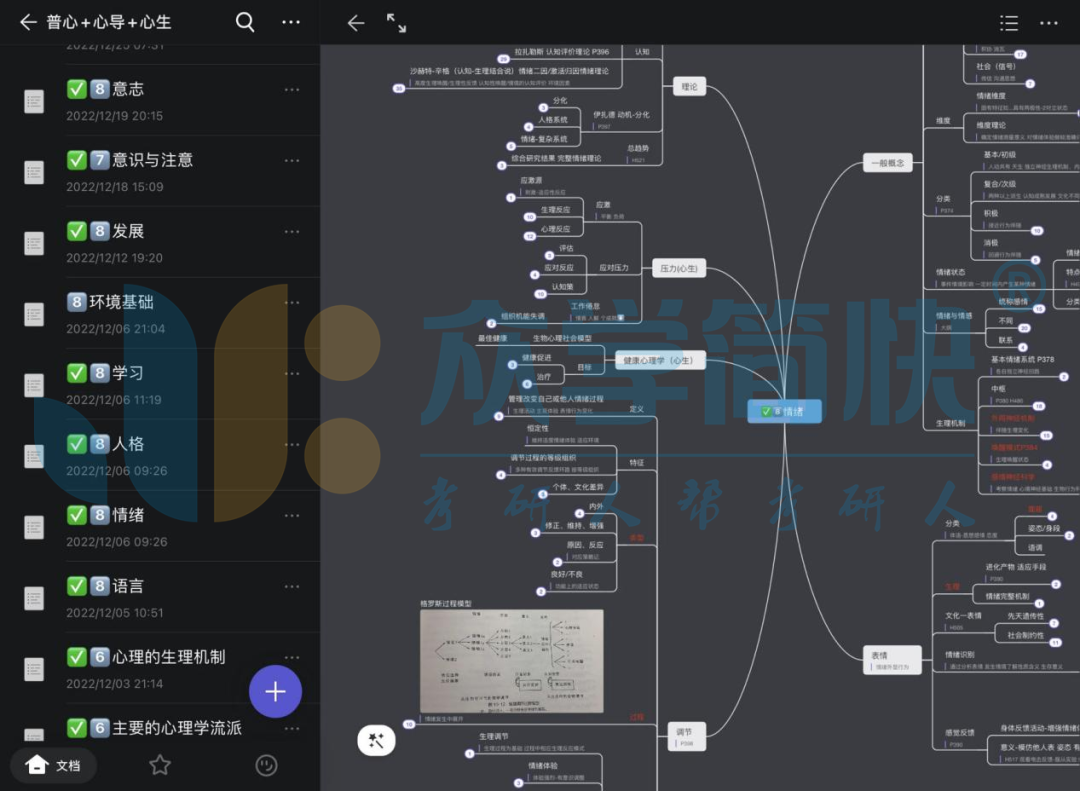Click document icon beside 环境基础

click(34, 314)
